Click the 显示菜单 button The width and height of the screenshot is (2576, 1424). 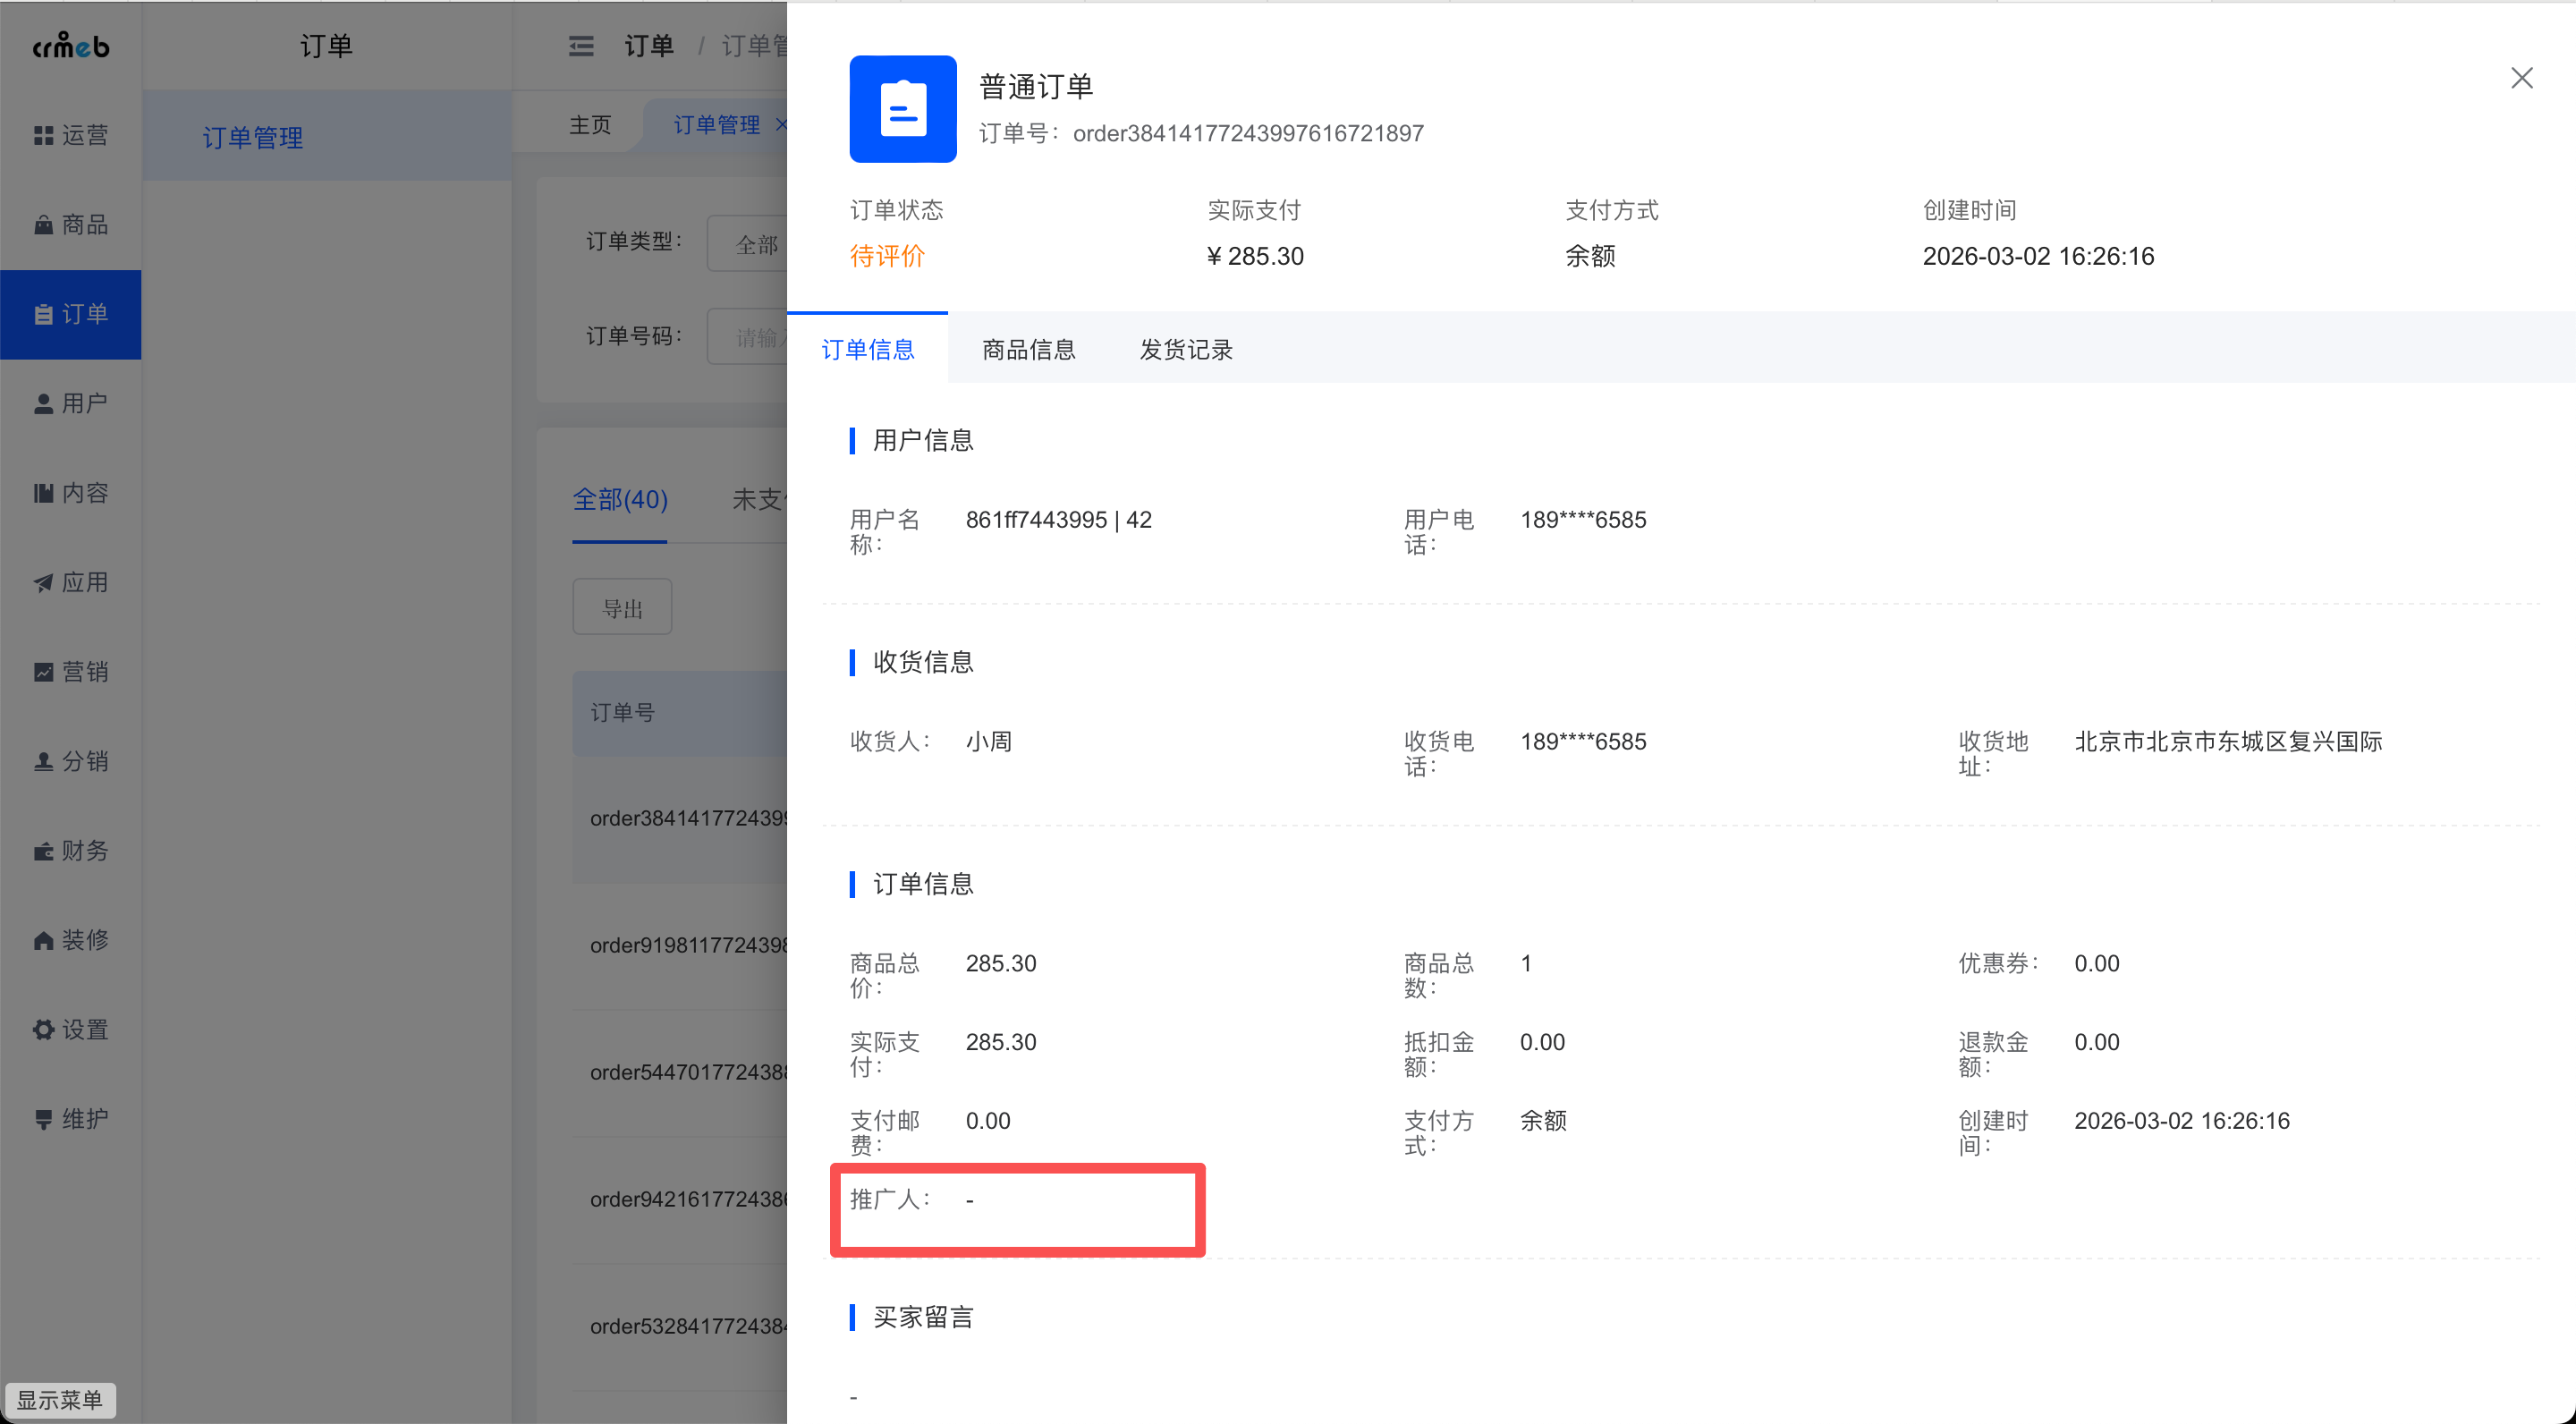pyautogui.click(x=60, y=1399)
